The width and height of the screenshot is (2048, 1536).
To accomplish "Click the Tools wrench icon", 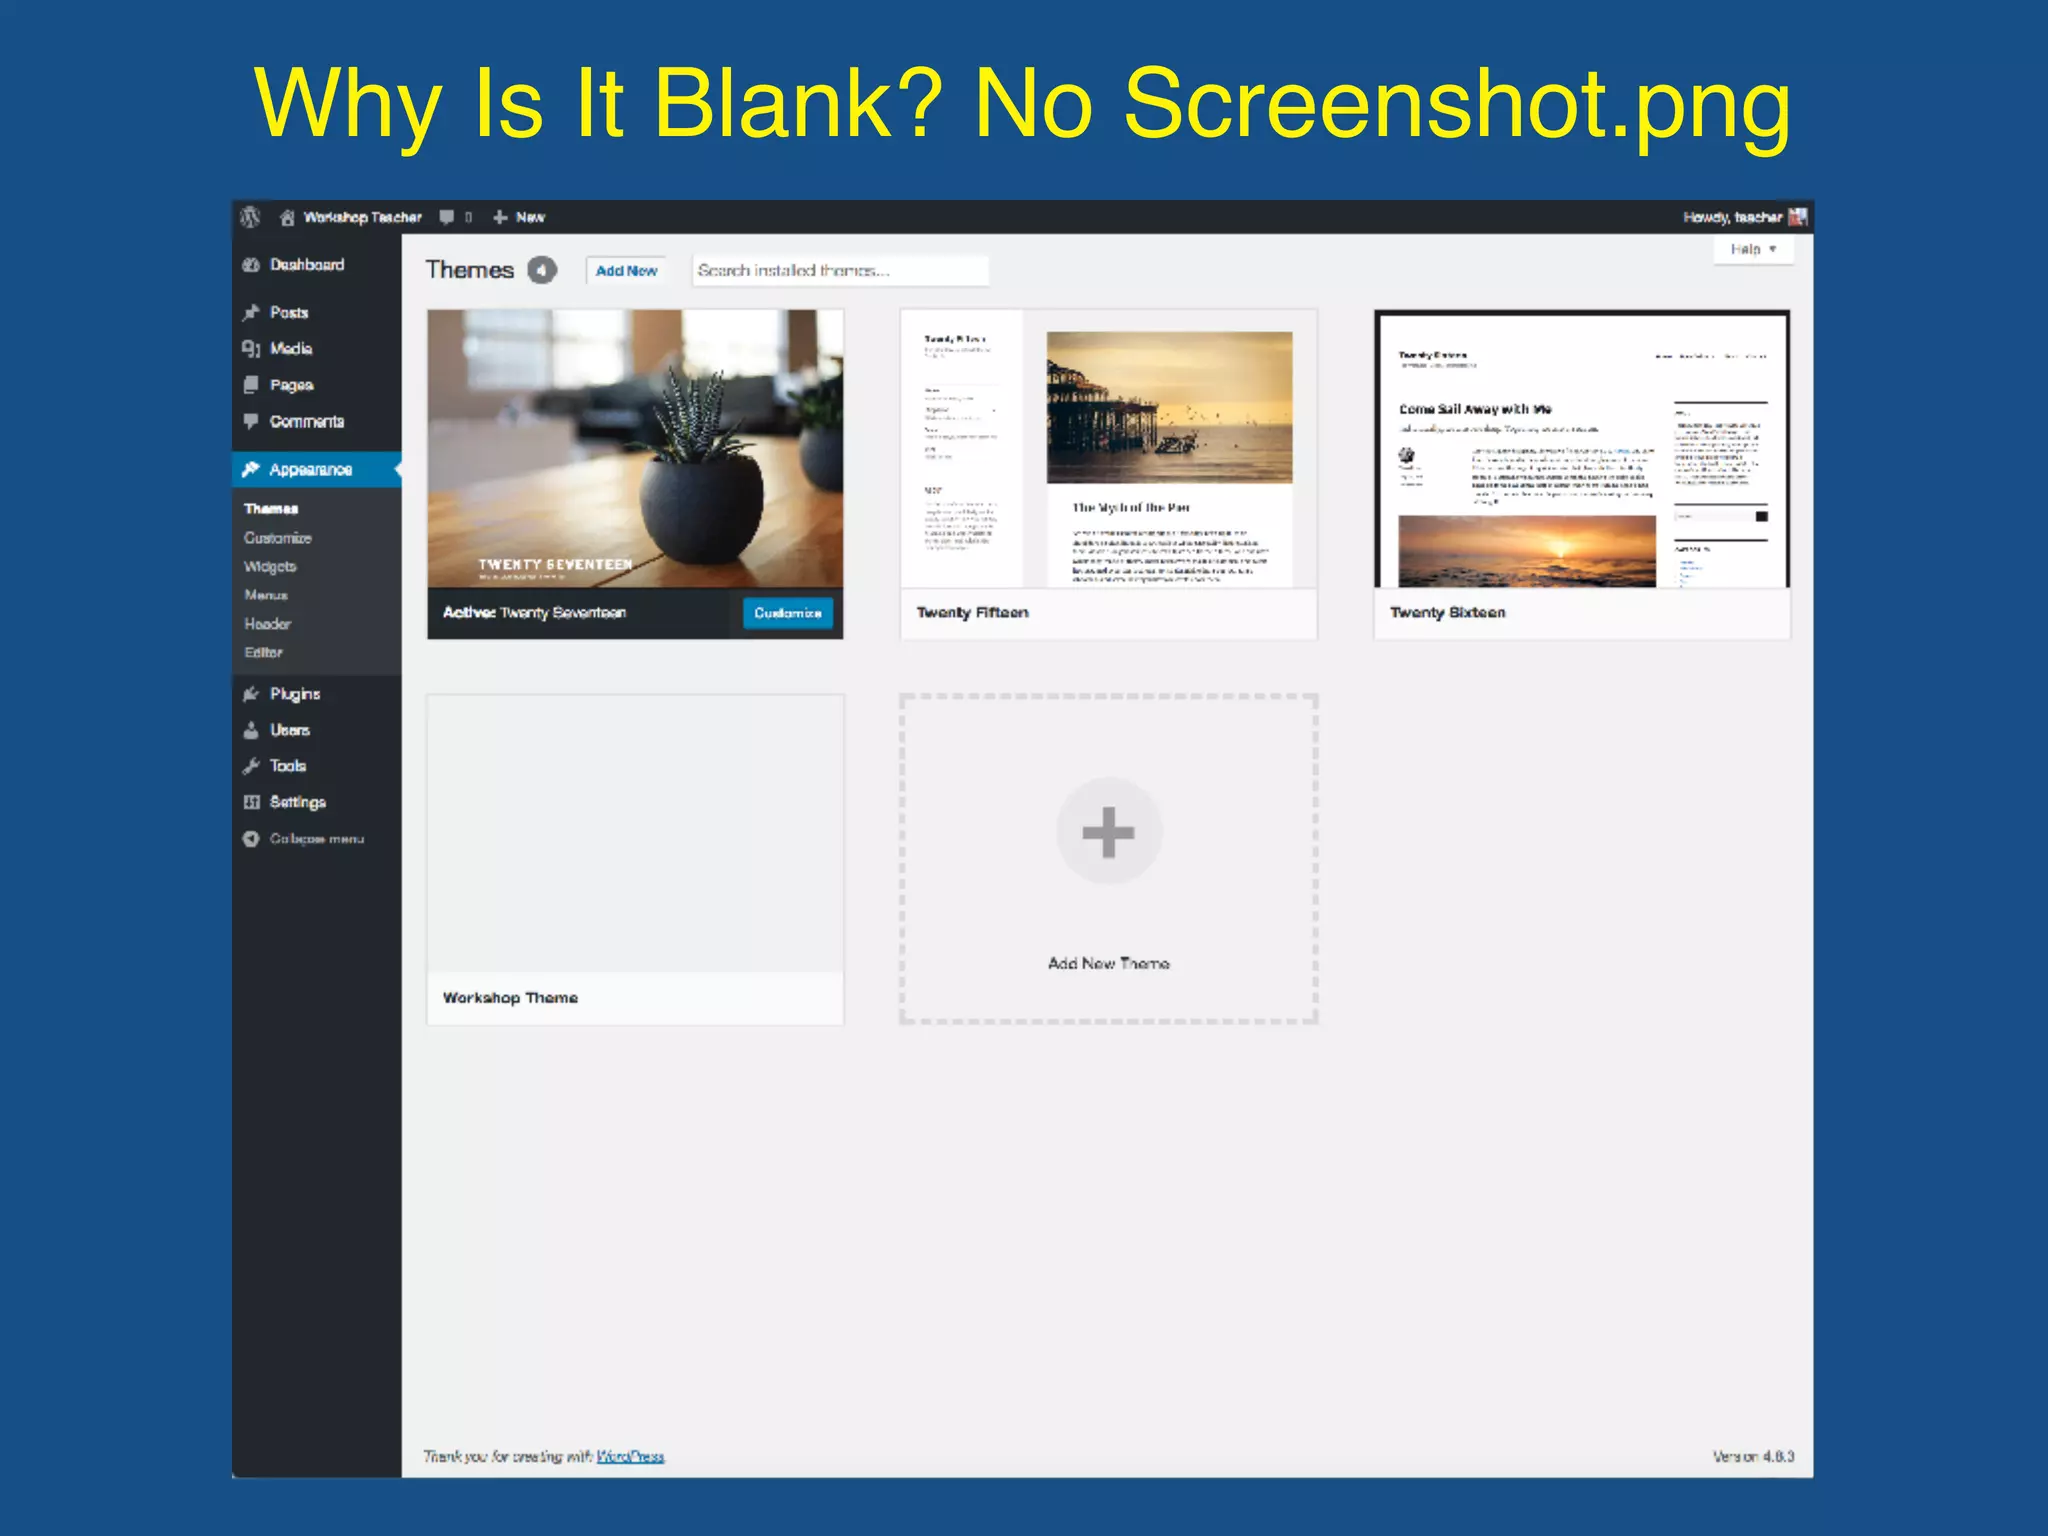I will click(251, 766).
